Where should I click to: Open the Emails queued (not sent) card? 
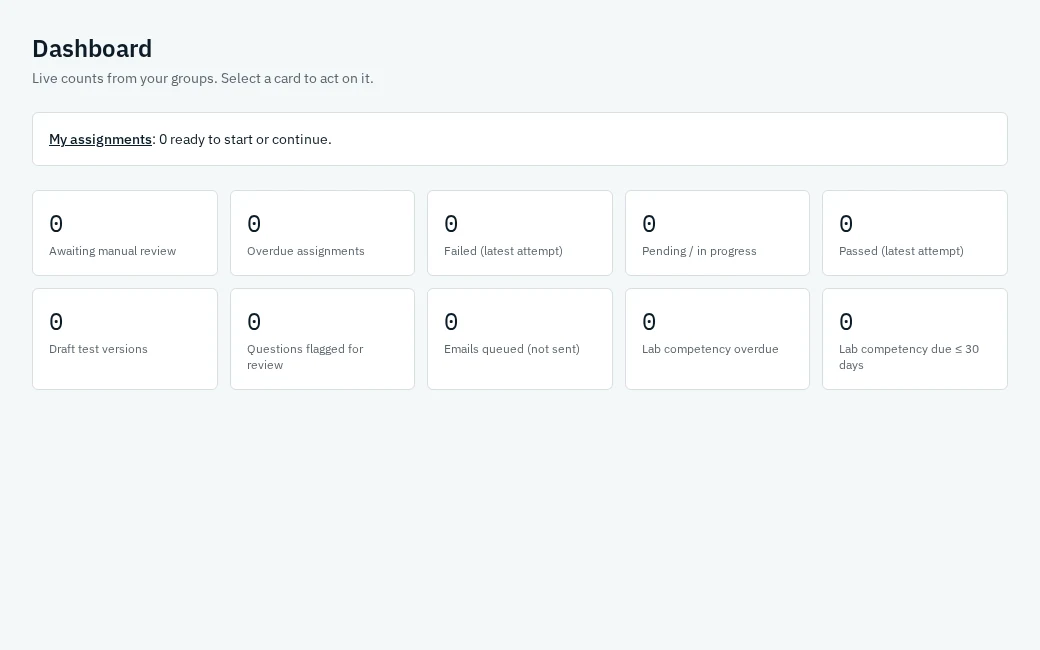point(520,339)
